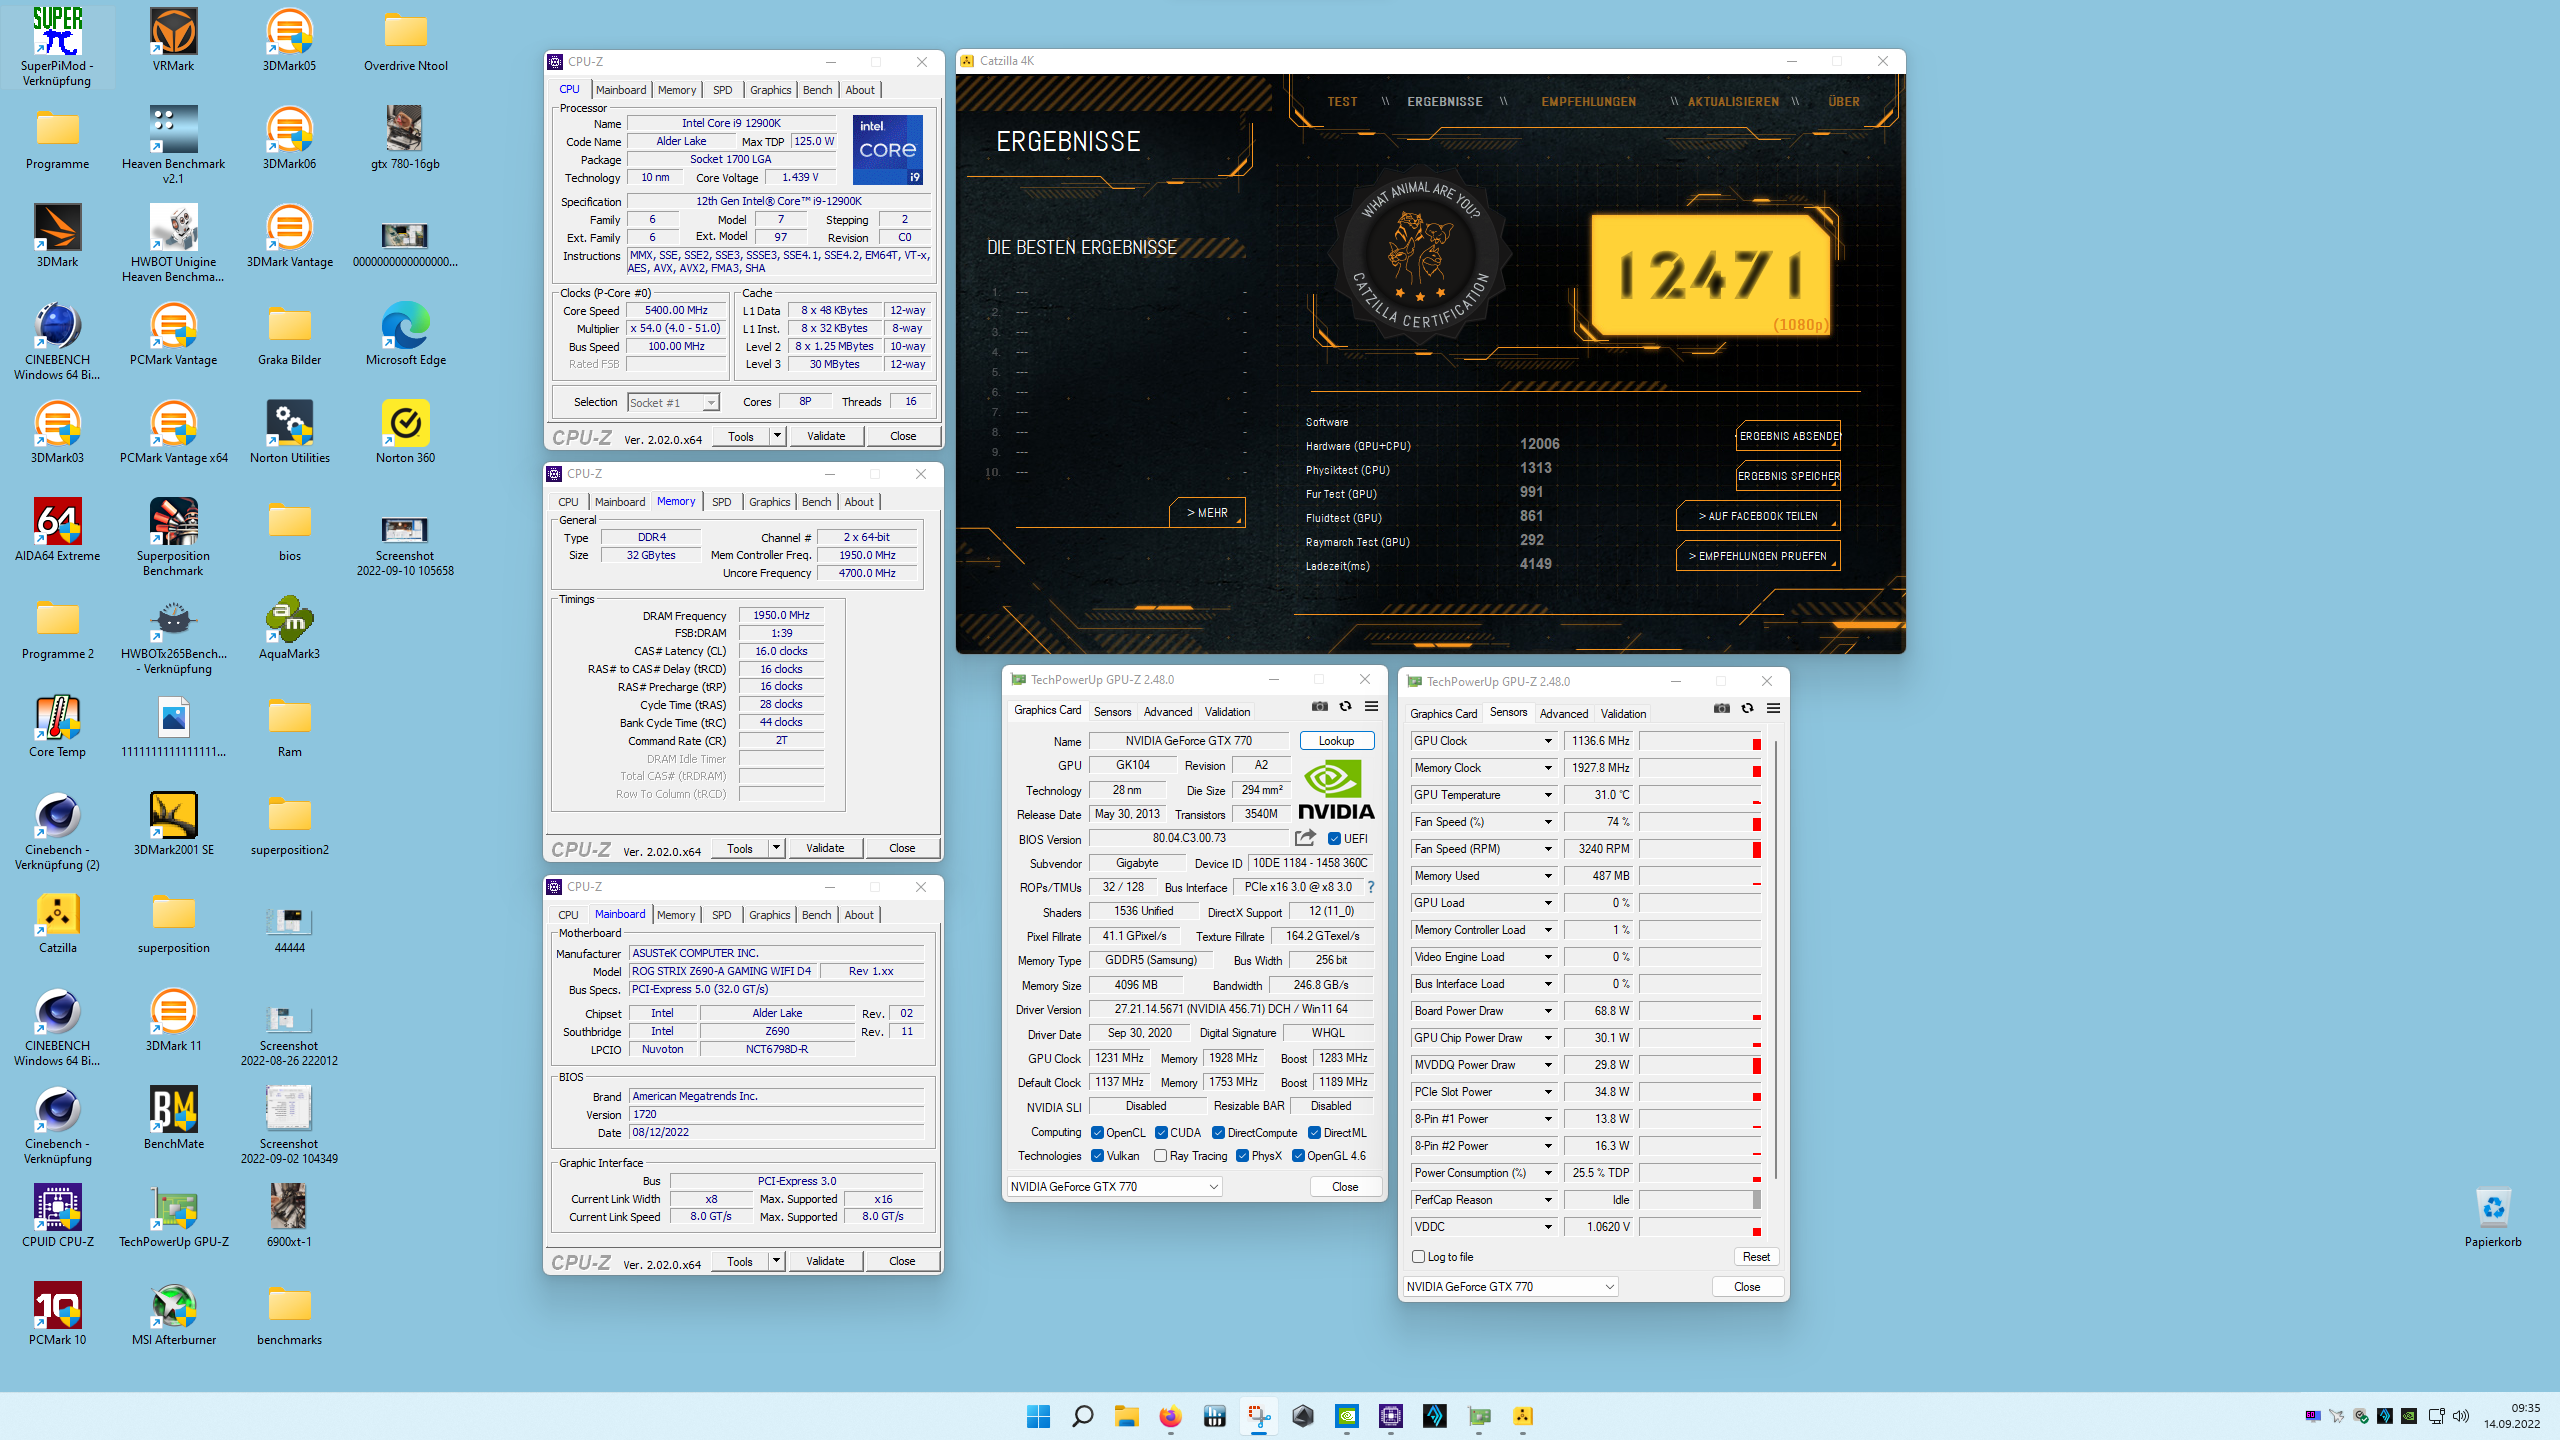Open EMPFEHLUNGEN tab in Catzilla
Viewport: 2560px width, 1440px height.
1589,102
